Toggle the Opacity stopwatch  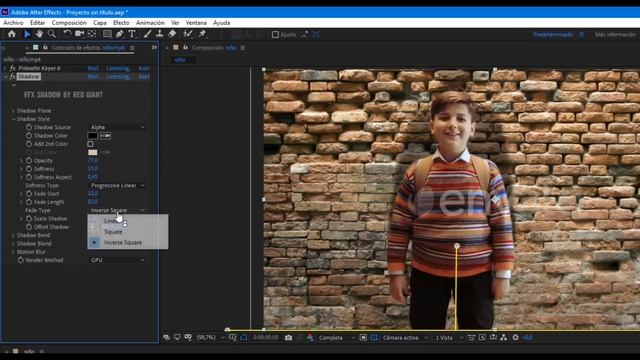[x=29, y=160]
